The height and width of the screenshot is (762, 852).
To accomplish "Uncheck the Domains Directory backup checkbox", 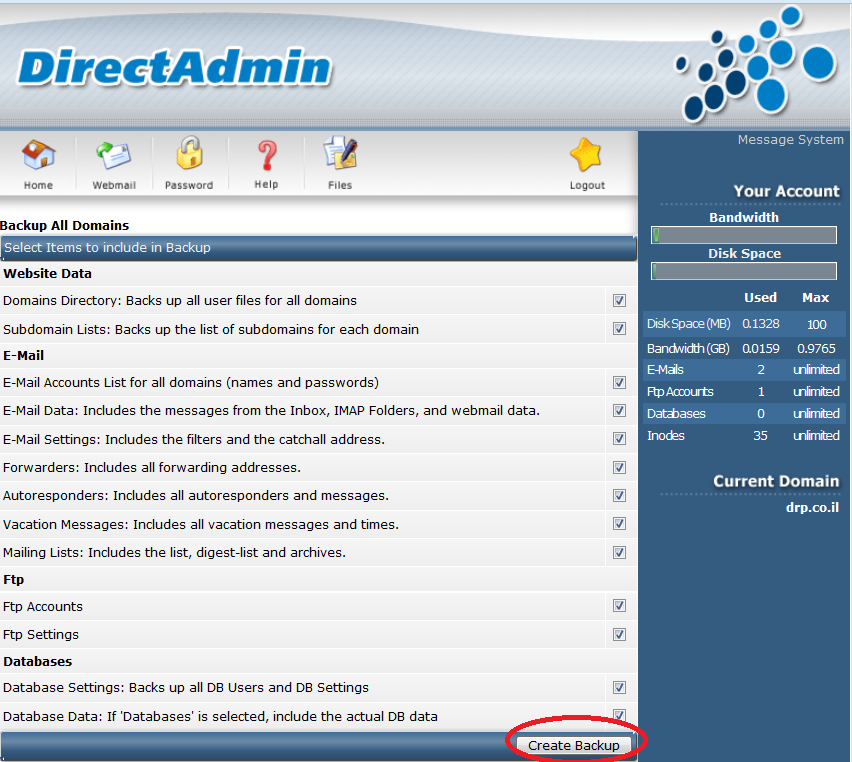I will (619, 301).
